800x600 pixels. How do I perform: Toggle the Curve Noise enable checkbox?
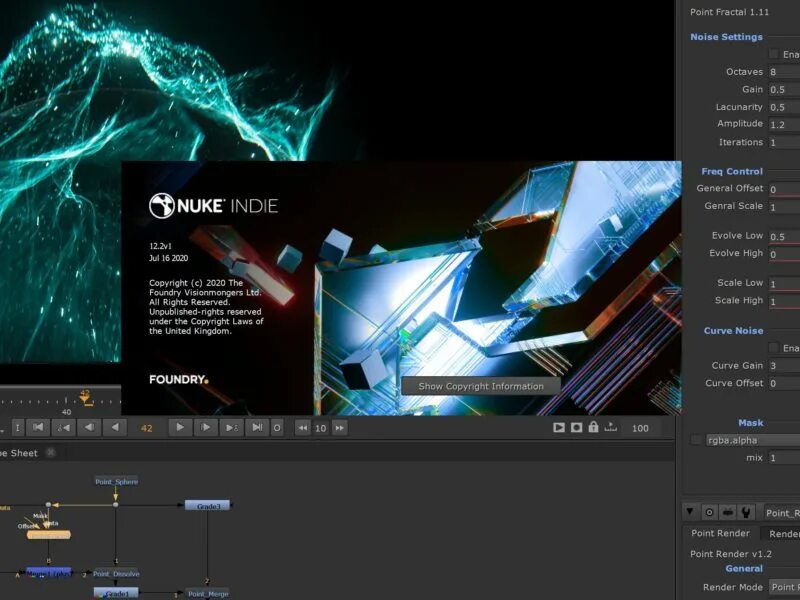tap(774, 347)
